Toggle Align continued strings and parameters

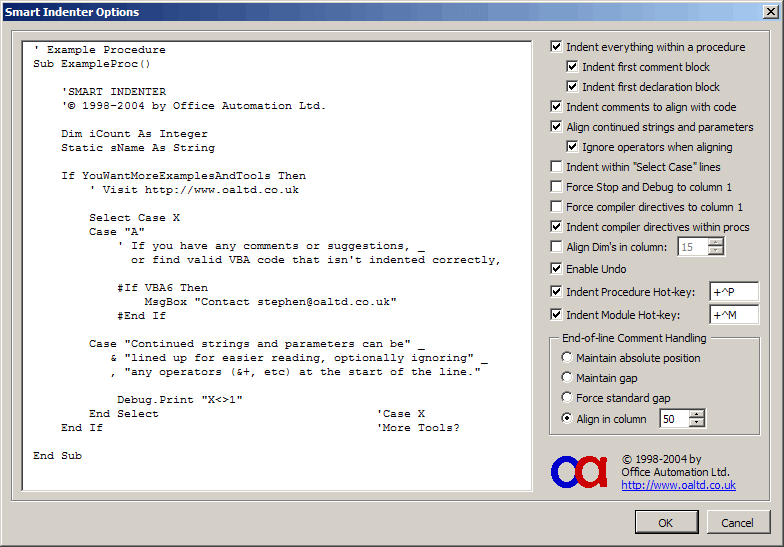(x=556, y=126)
